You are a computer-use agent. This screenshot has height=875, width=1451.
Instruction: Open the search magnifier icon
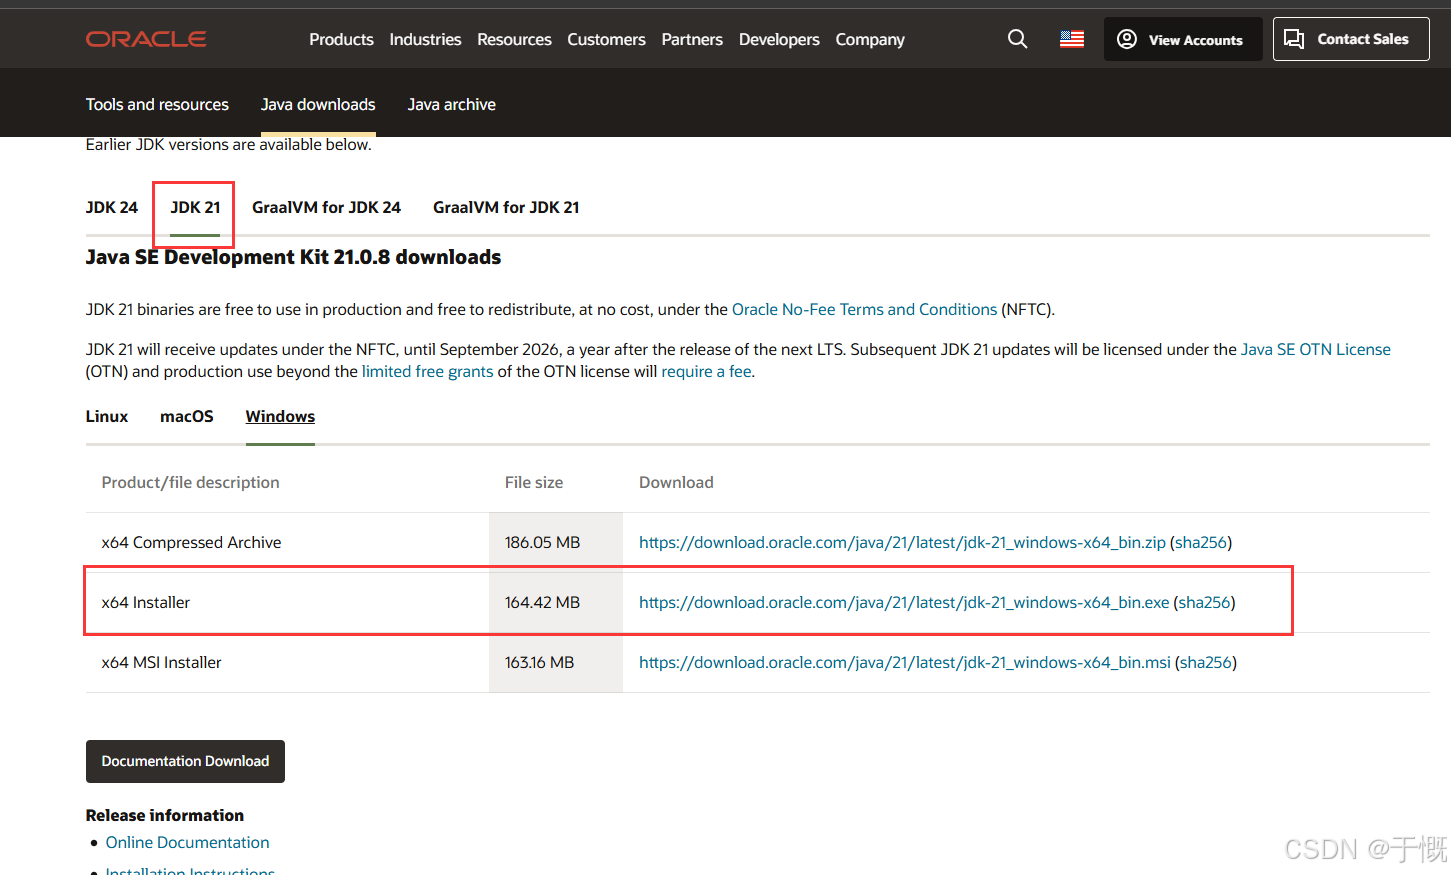1017,39
